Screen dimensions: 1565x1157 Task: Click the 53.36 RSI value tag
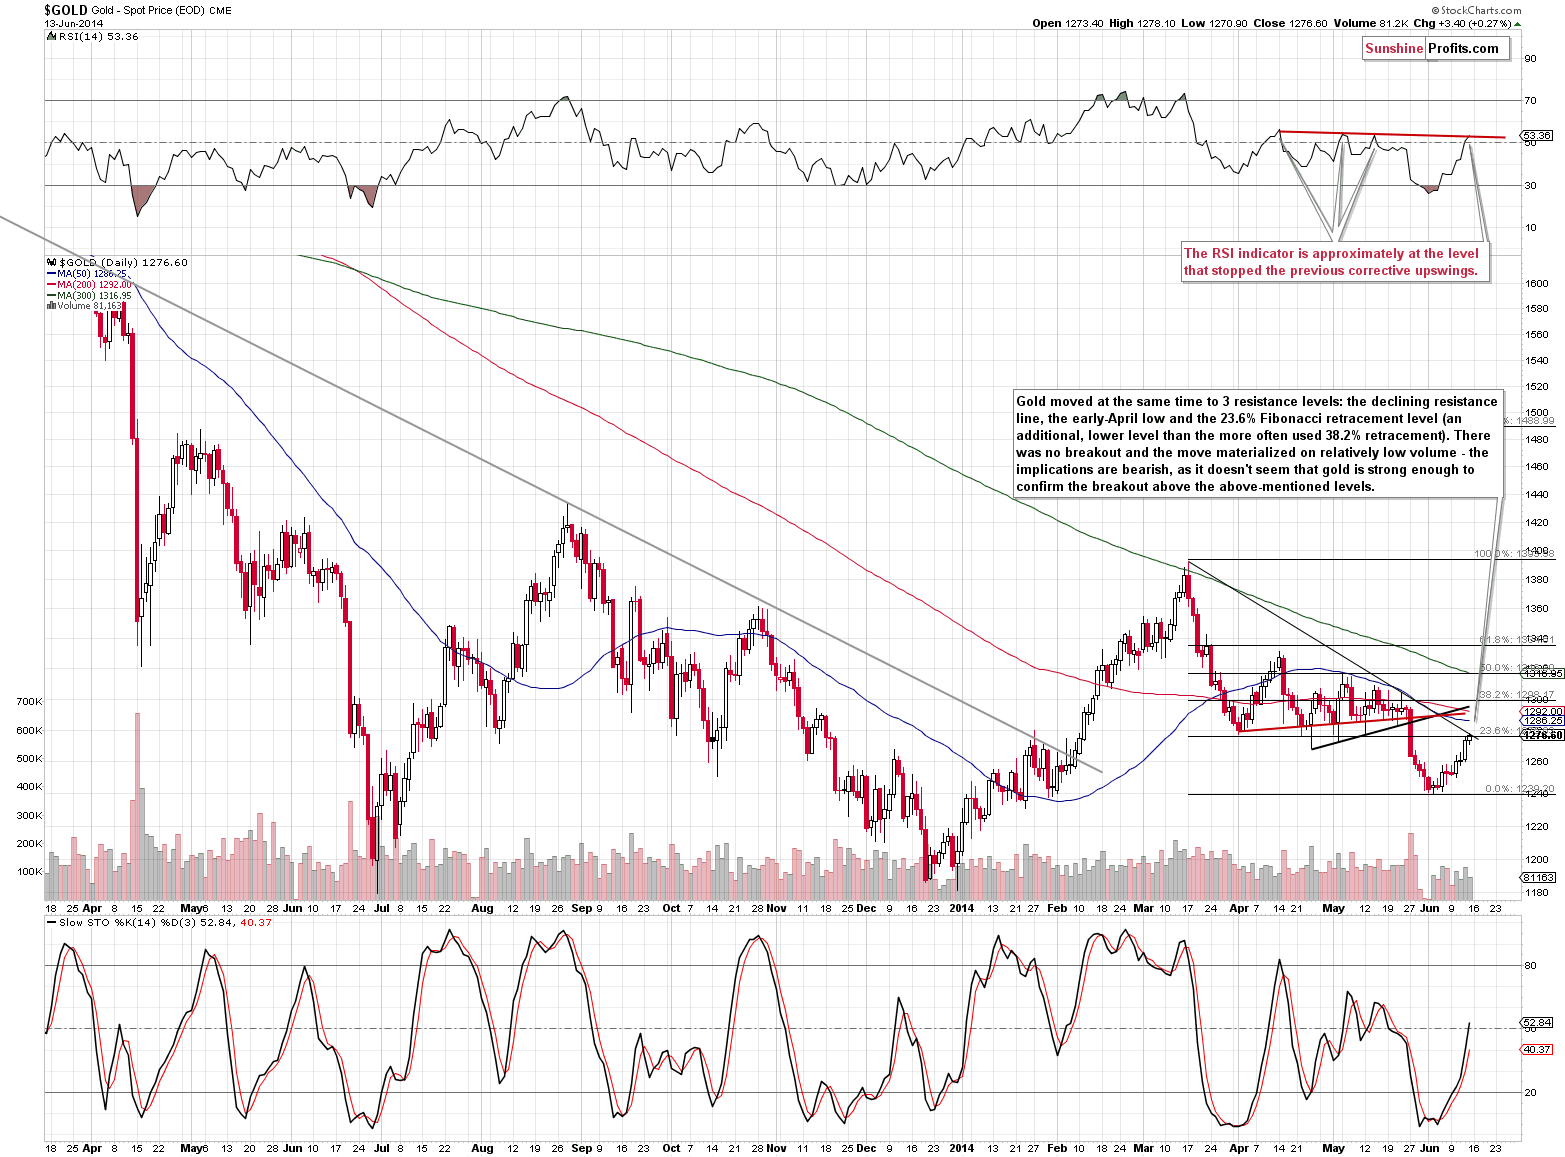point(1537,135)
